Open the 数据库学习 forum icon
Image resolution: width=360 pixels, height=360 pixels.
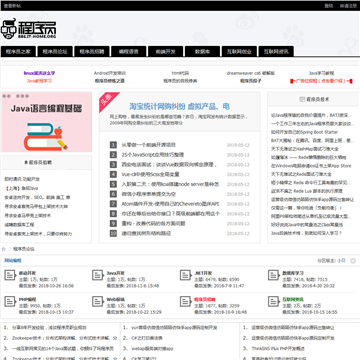[274, 275]
